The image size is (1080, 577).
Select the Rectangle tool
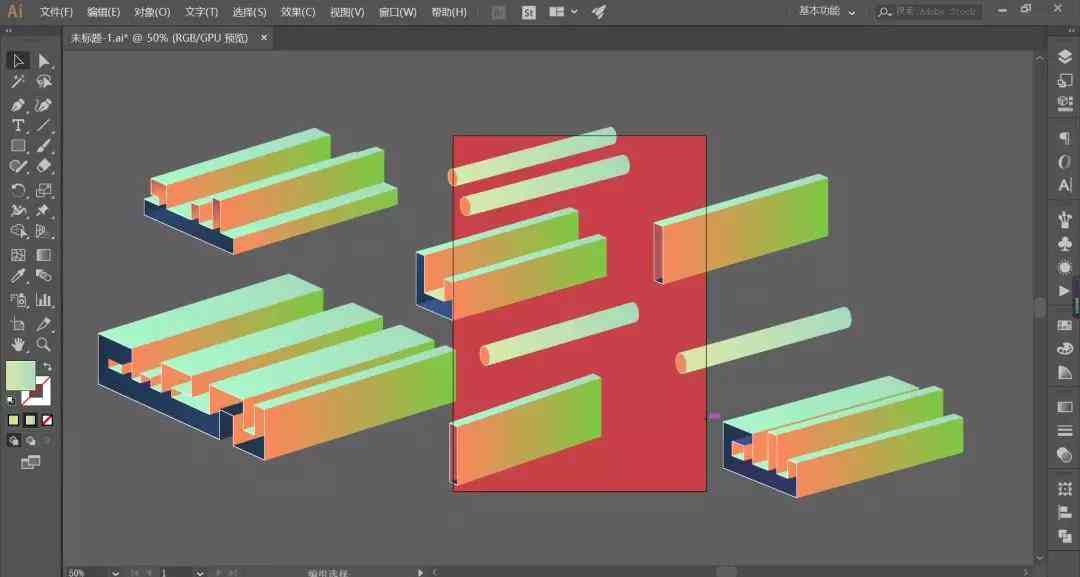click(18, 146)
